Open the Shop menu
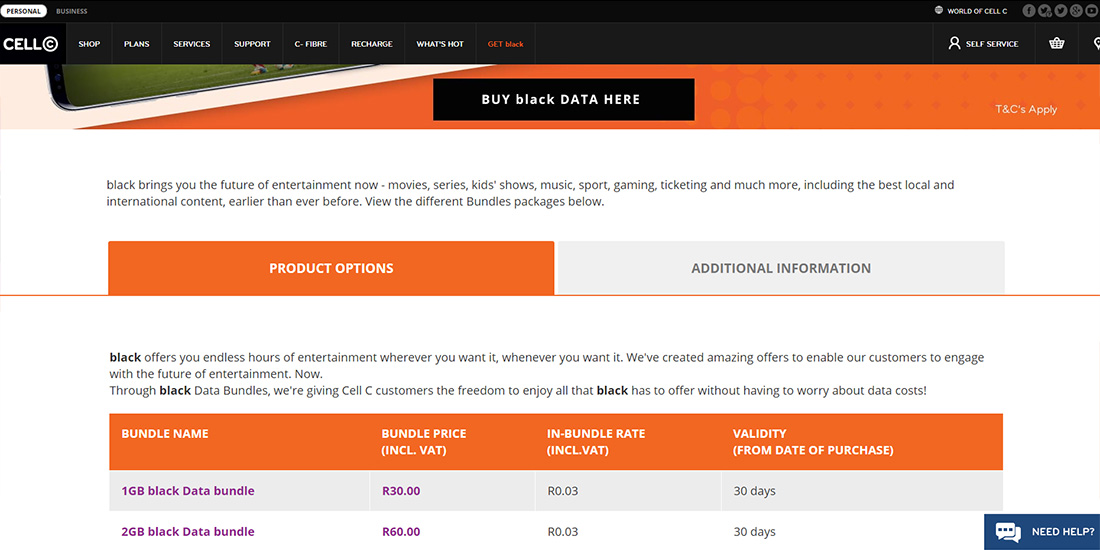Viewport: 1100px width, 550px height. tap(89, 43)
